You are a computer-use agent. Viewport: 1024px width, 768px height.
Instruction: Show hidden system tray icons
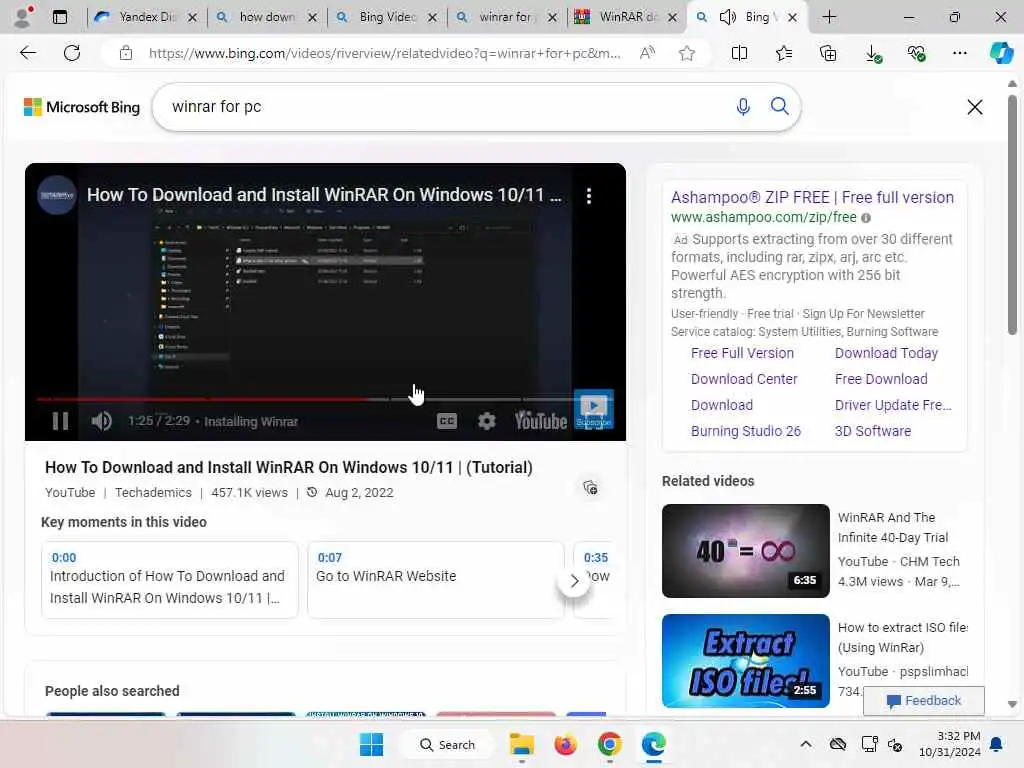[806, 744]
